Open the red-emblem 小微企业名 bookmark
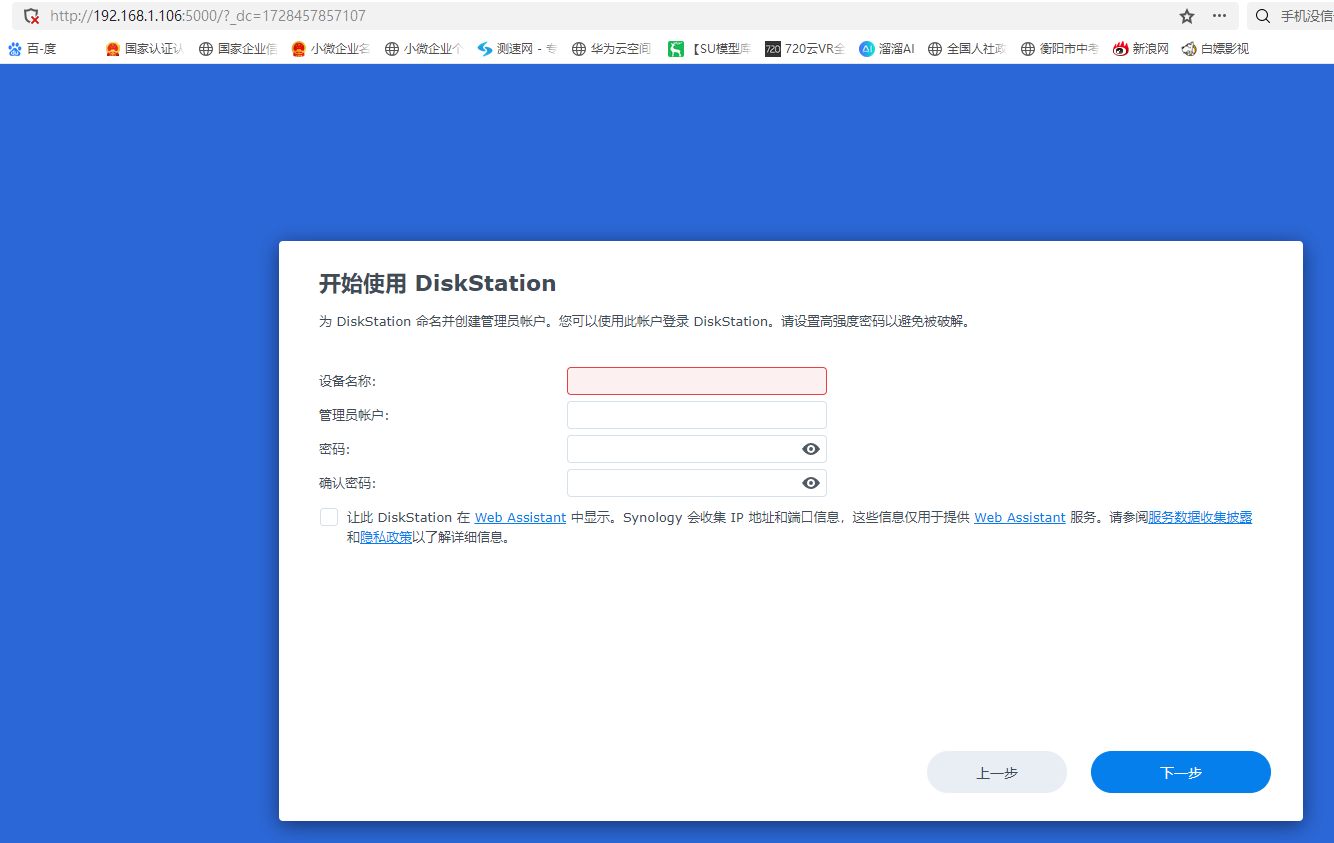Image resolution: width=1334 pixels, height=843 pixels. click(x=330, y=48)
